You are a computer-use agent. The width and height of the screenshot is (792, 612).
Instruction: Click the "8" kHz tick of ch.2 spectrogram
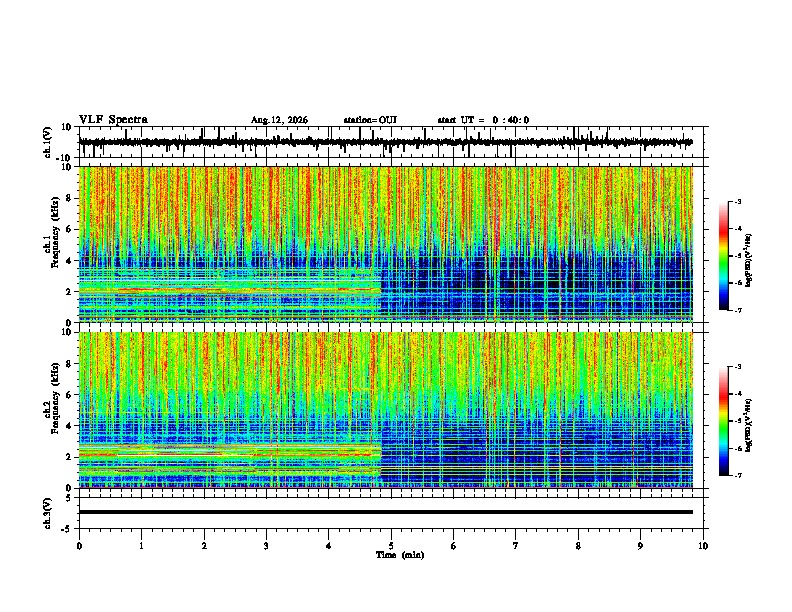coord(69,364)
